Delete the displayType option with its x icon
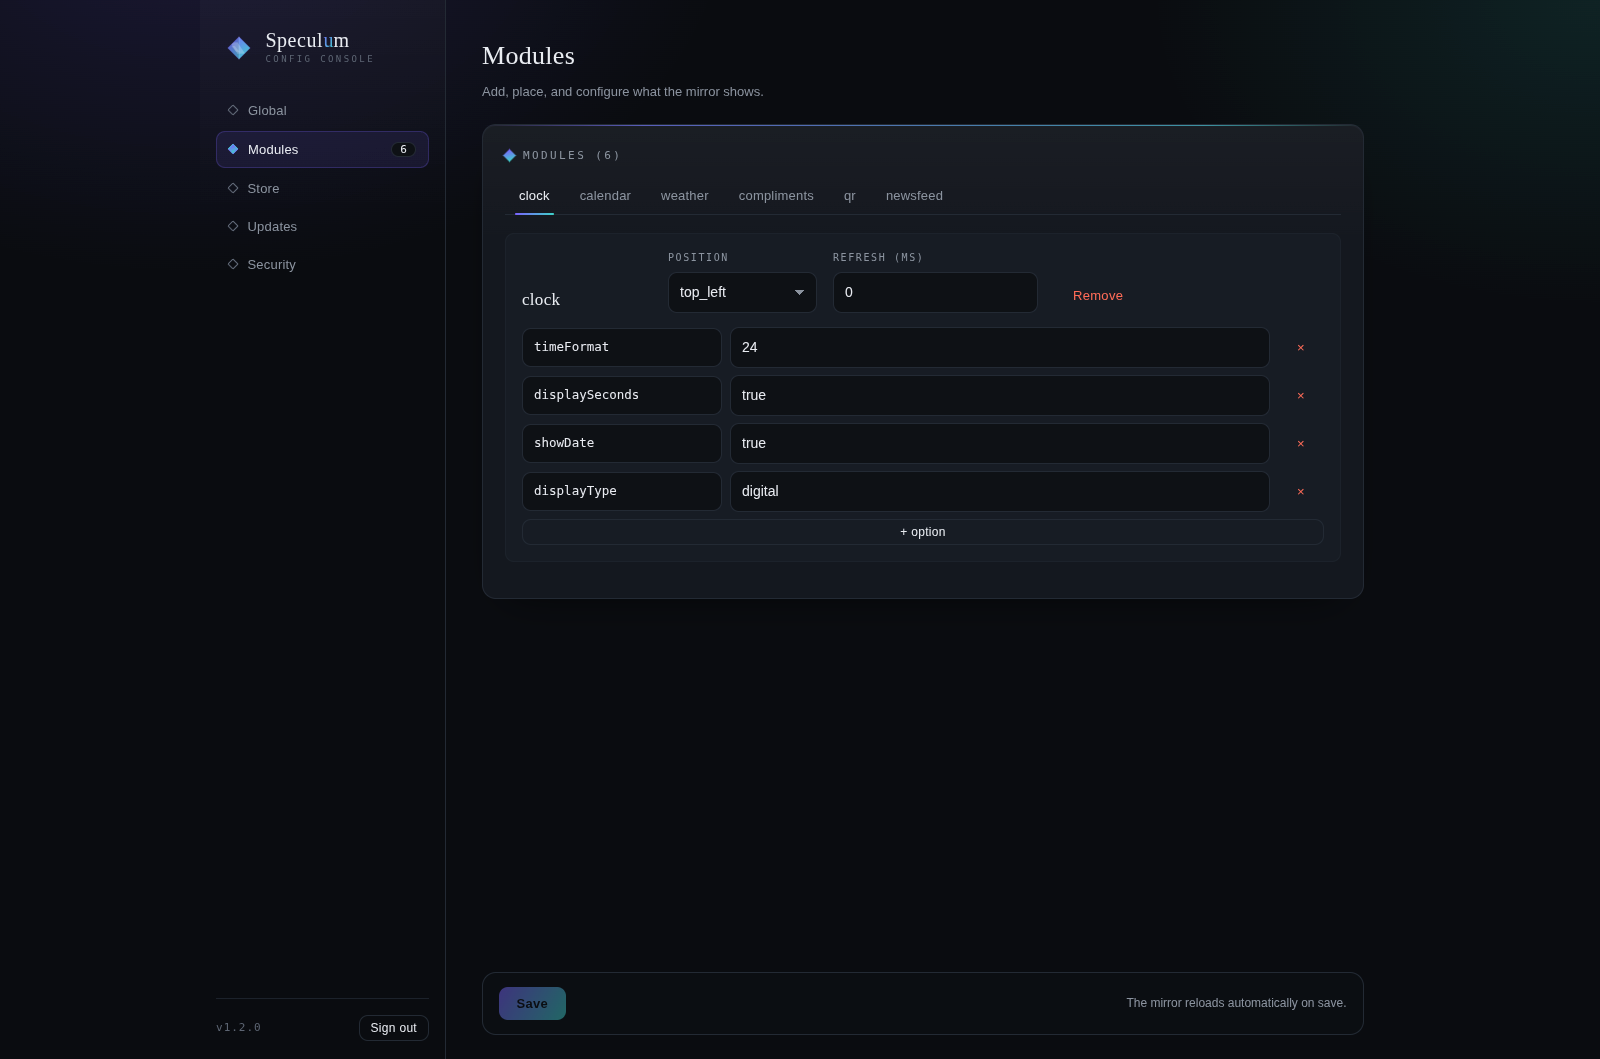The width and height of the screenshot is (1600, 1059). click(1301, 492)
